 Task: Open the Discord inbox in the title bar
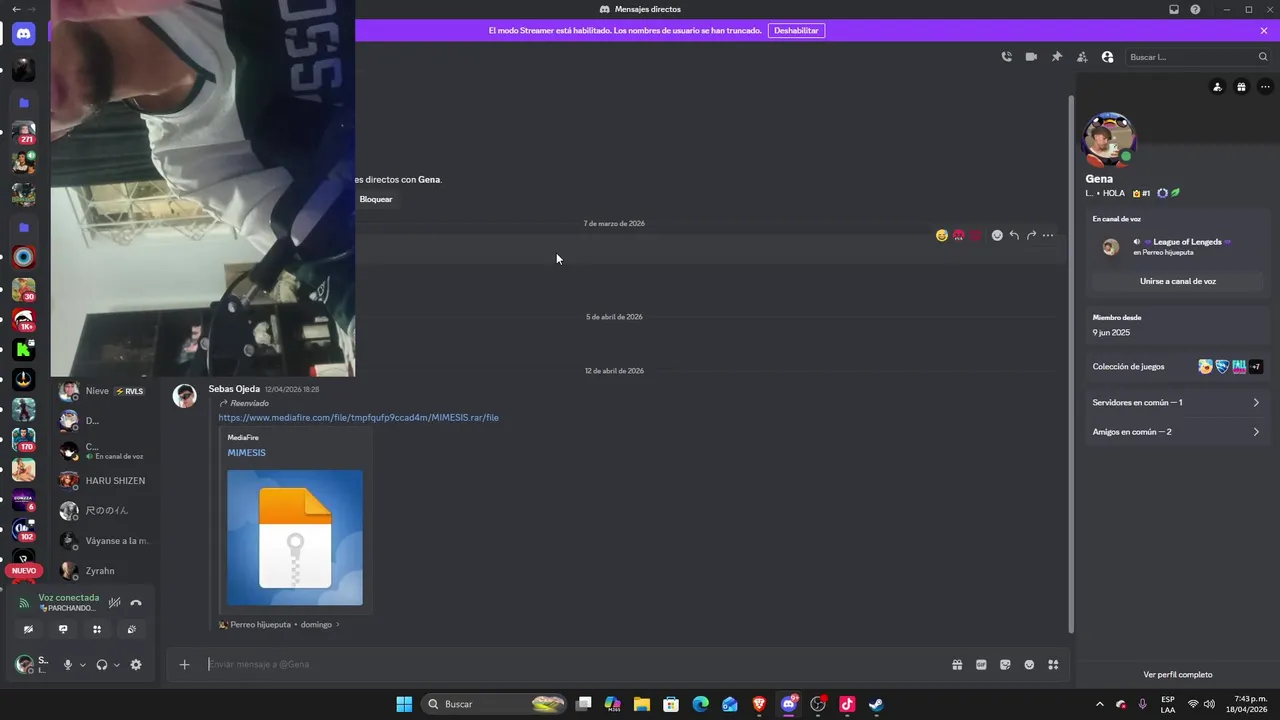(1174, 9)
